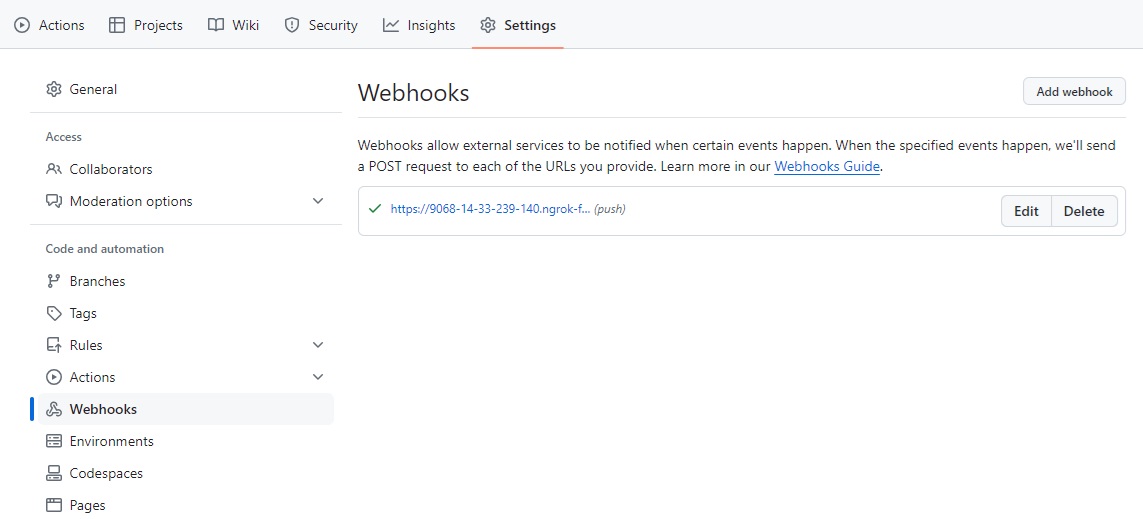The height and width of the screenshot is (519, 1143).
Task: Expand the Moderation options chevron
Action: click(318, 201)
